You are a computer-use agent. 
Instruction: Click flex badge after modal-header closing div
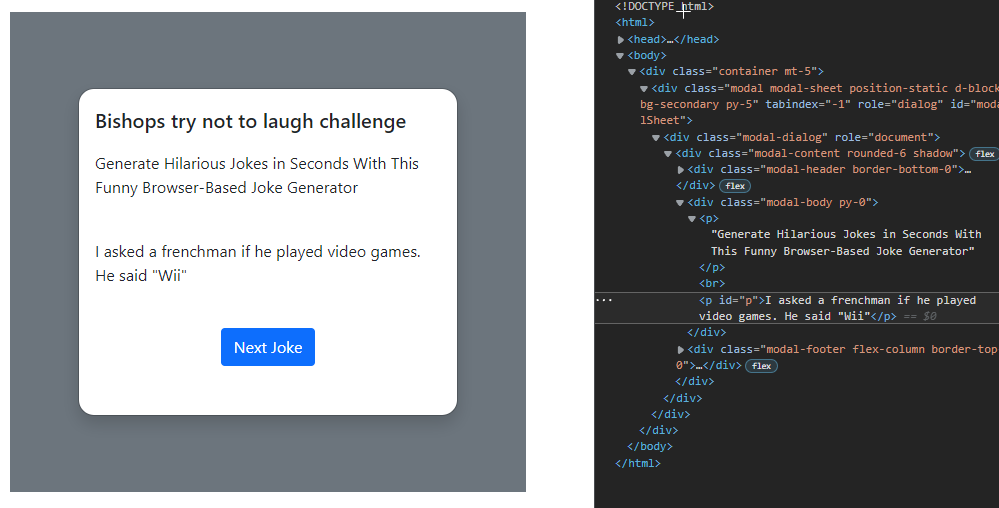coord(735,186)
